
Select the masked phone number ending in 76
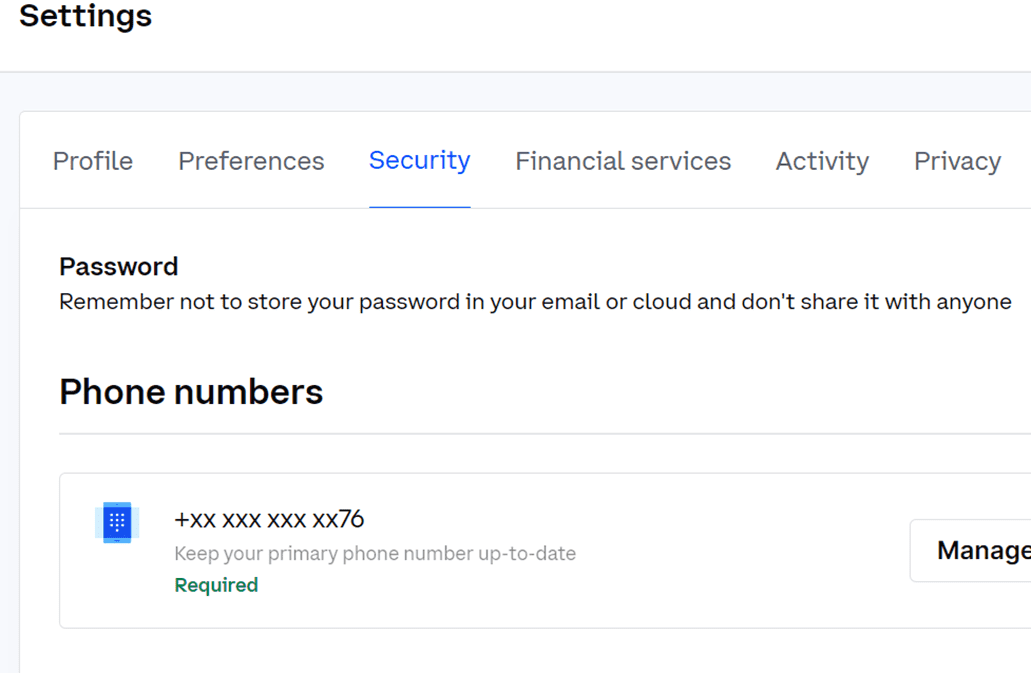[x=269, y=519]
